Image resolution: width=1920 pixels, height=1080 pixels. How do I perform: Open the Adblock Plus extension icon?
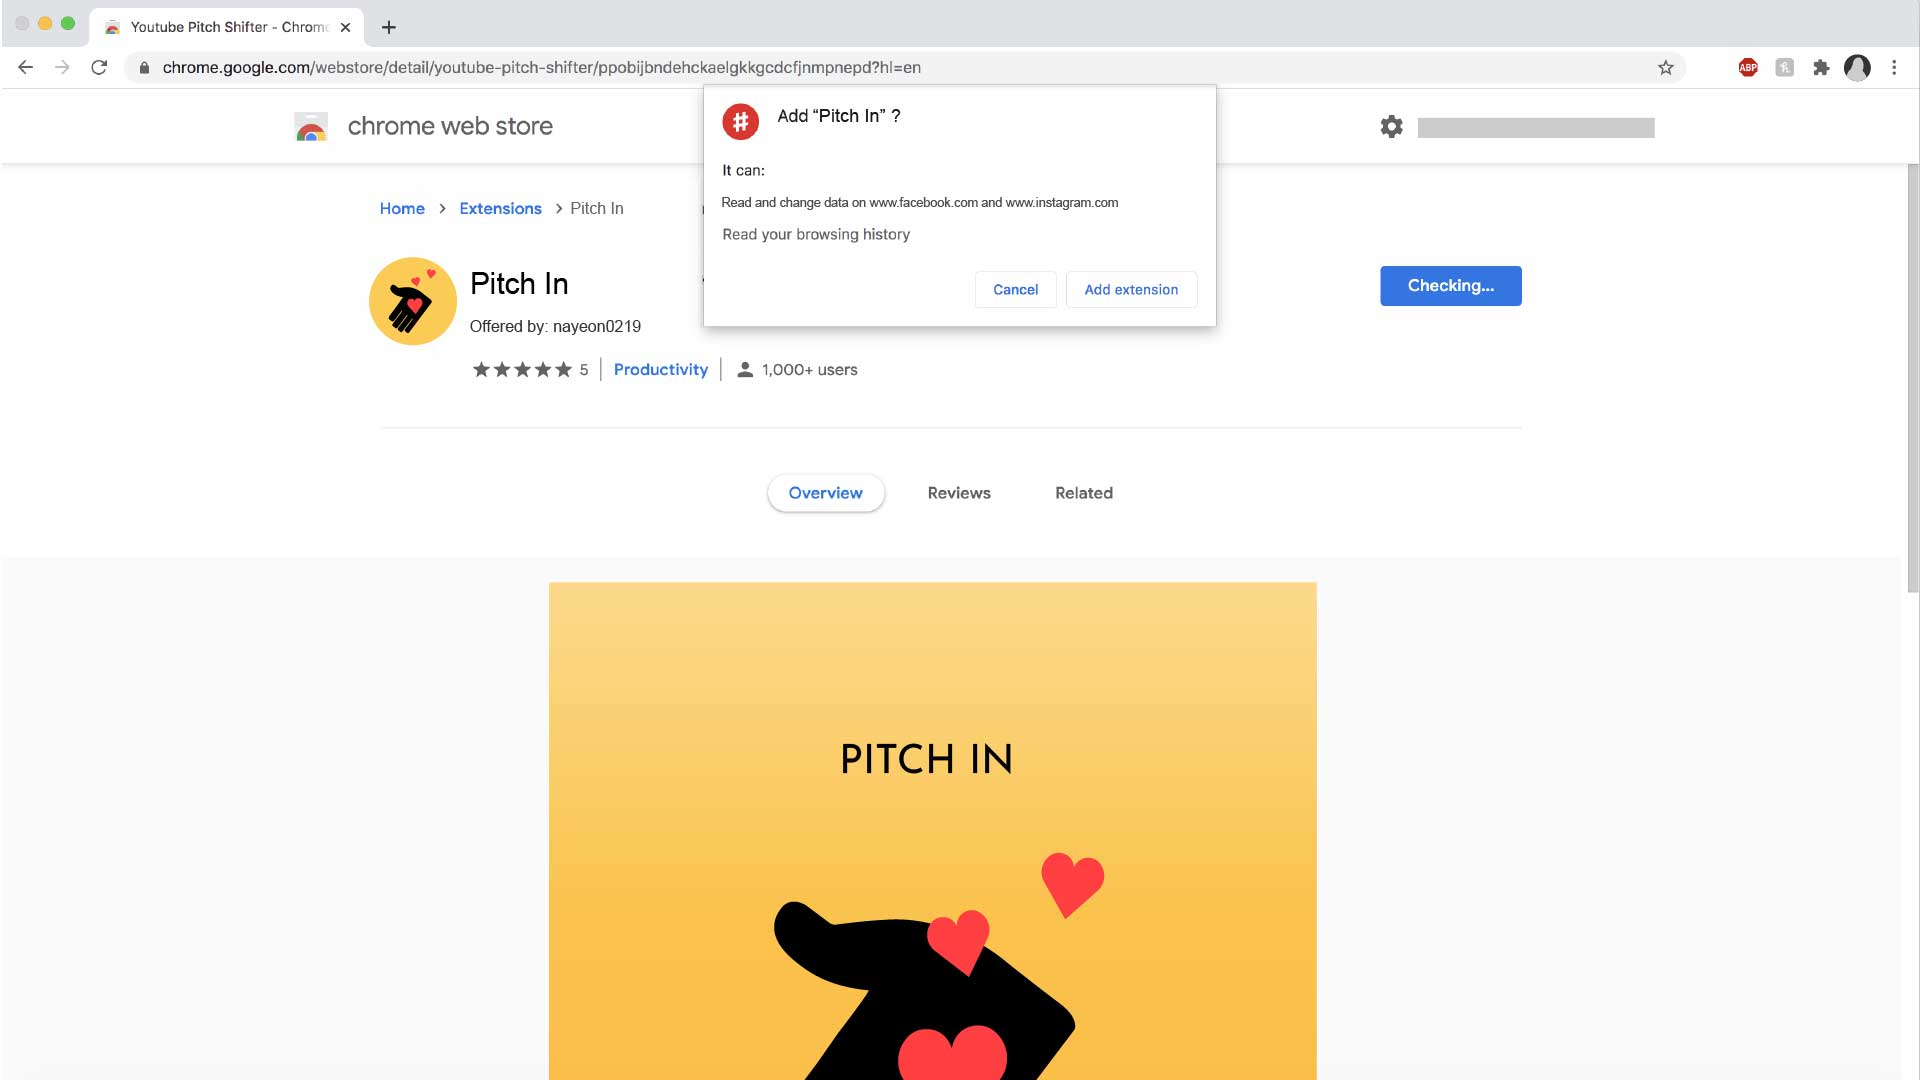coord(1748,67)
